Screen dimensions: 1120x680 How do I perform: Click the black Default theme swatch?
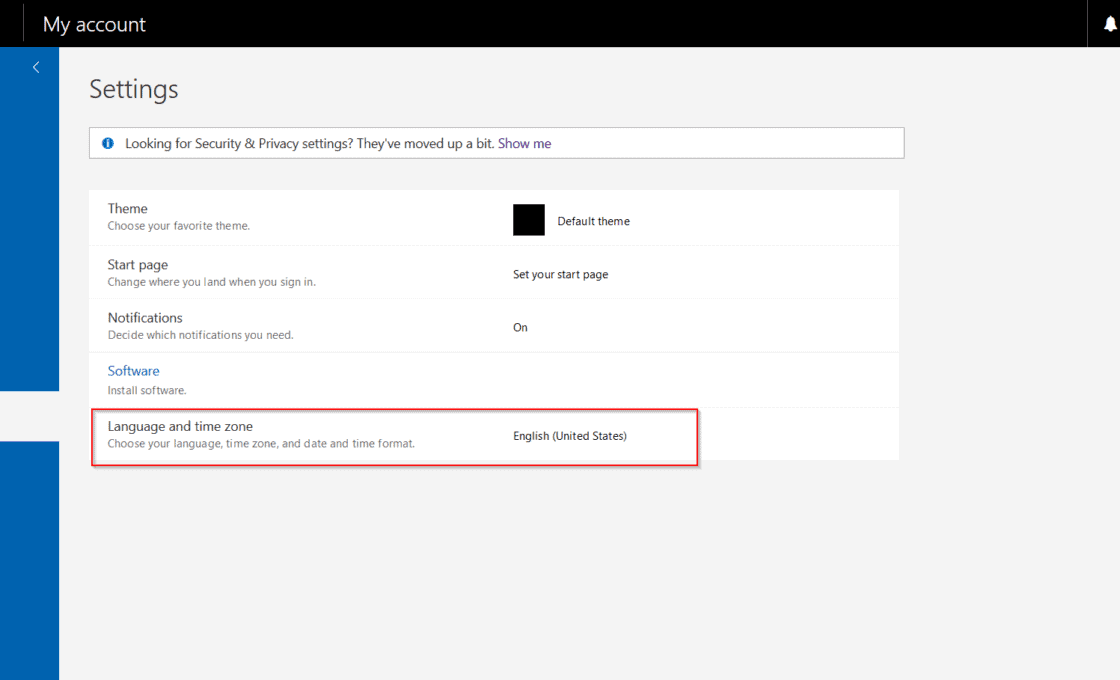528,220
